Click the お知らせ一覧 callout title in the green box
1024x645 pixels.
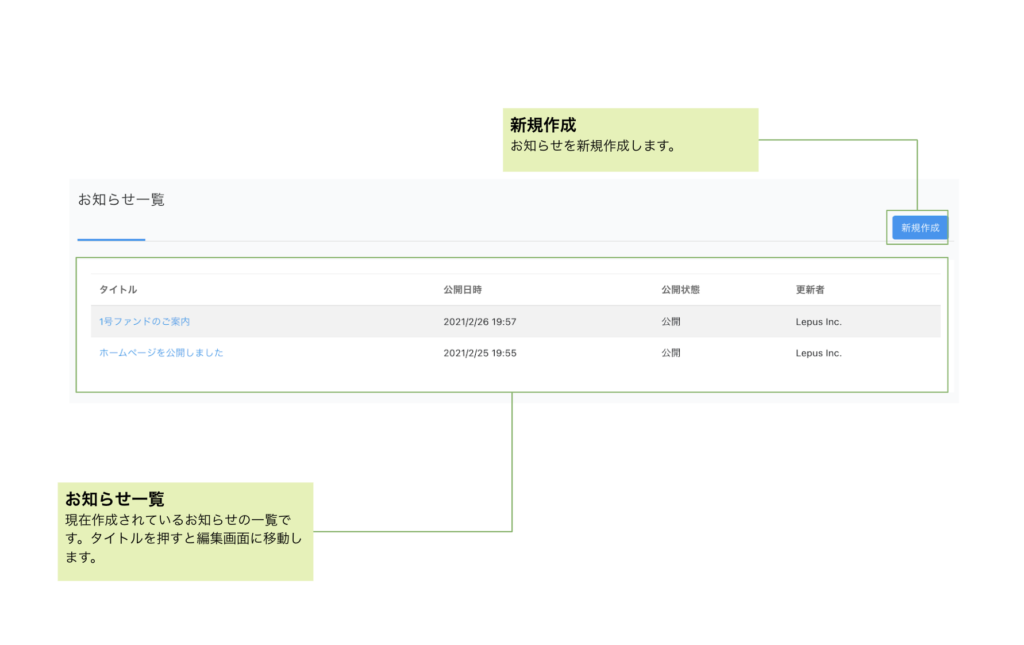pos(115,499)
